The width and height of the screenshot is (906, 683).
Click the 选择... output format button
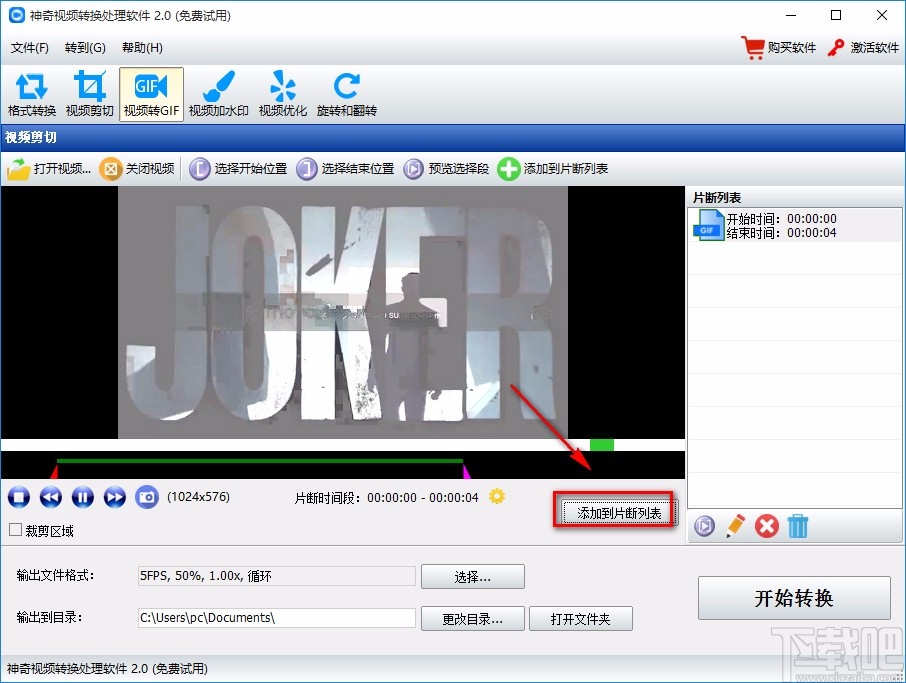473,577
